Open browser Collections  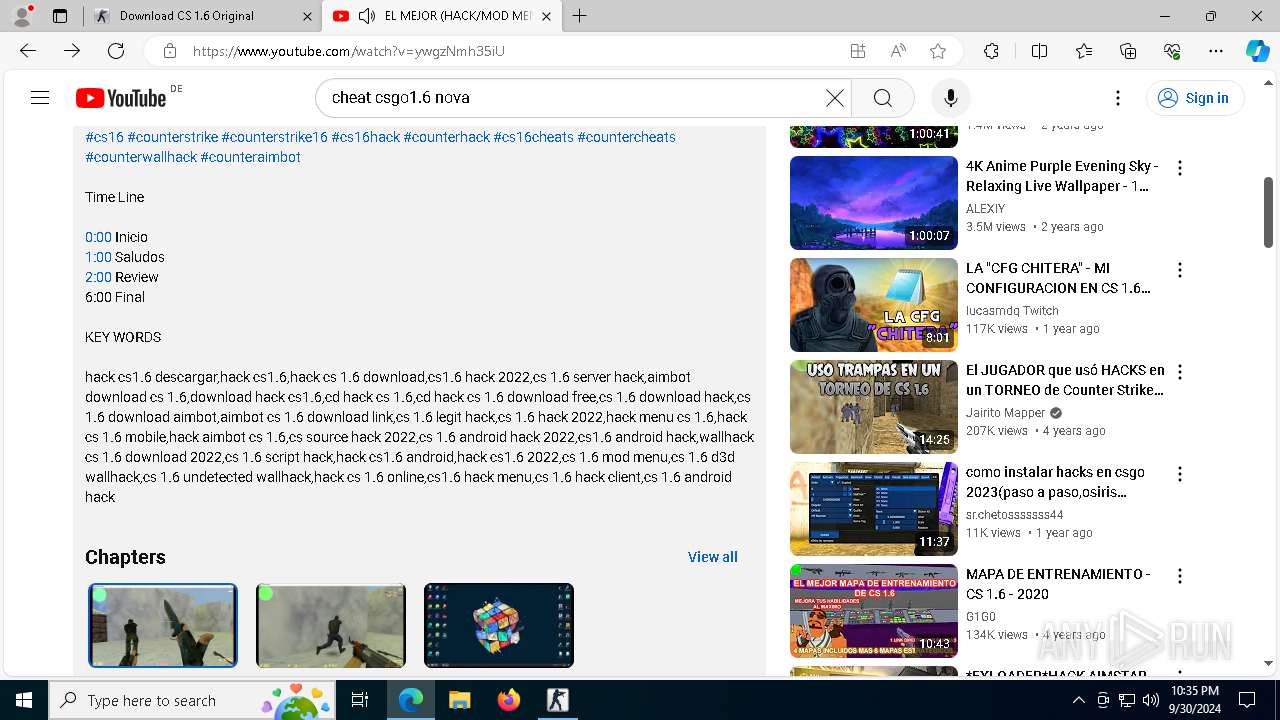[1128, 51]
